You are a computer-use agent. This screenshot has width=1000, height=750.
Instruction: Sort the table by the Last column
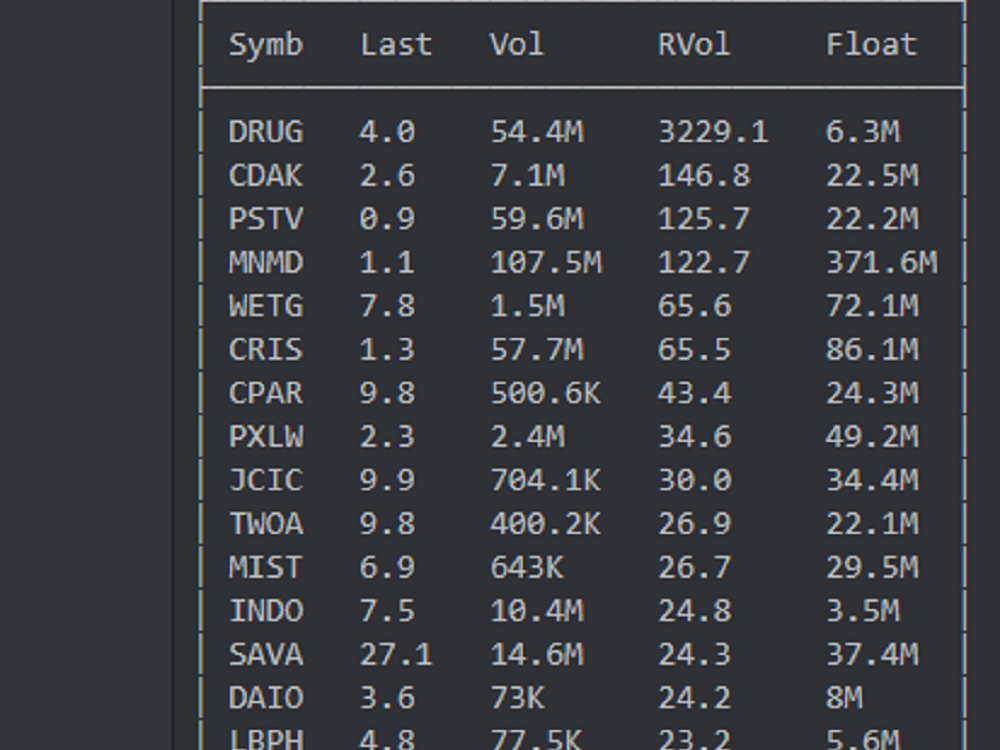tap(396, 44)
